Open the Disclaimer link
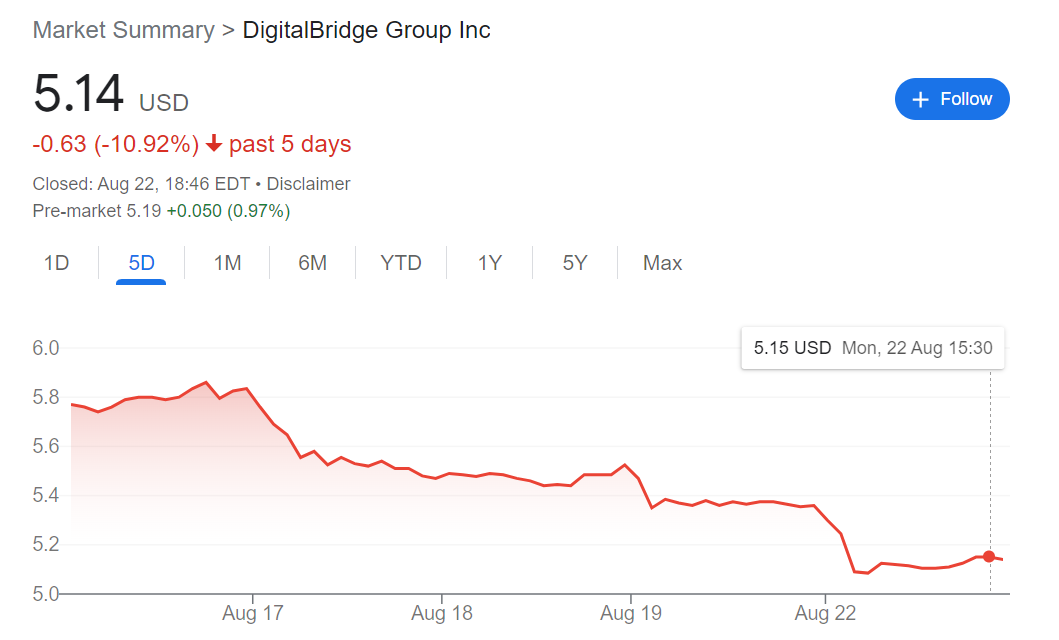The image size is (1059, 640). (x=308, y=183)
